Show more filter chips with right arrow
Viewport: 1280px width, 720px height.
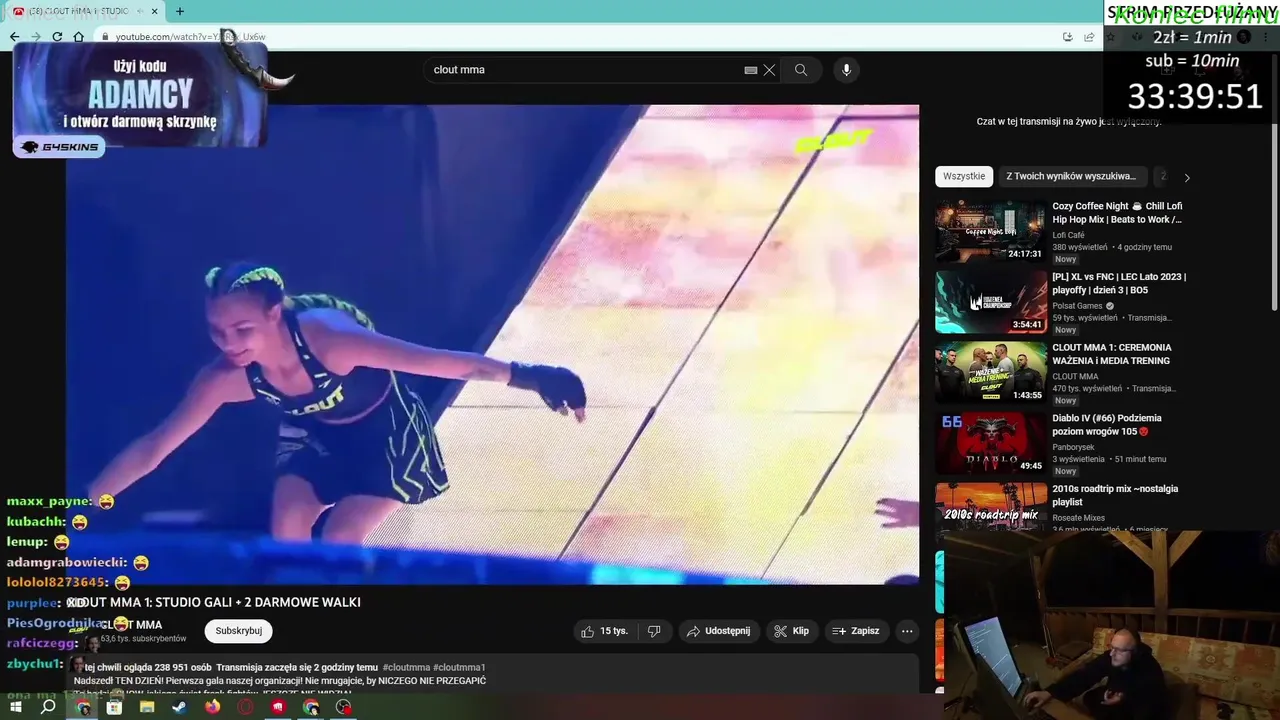(x=1187, y=177)
